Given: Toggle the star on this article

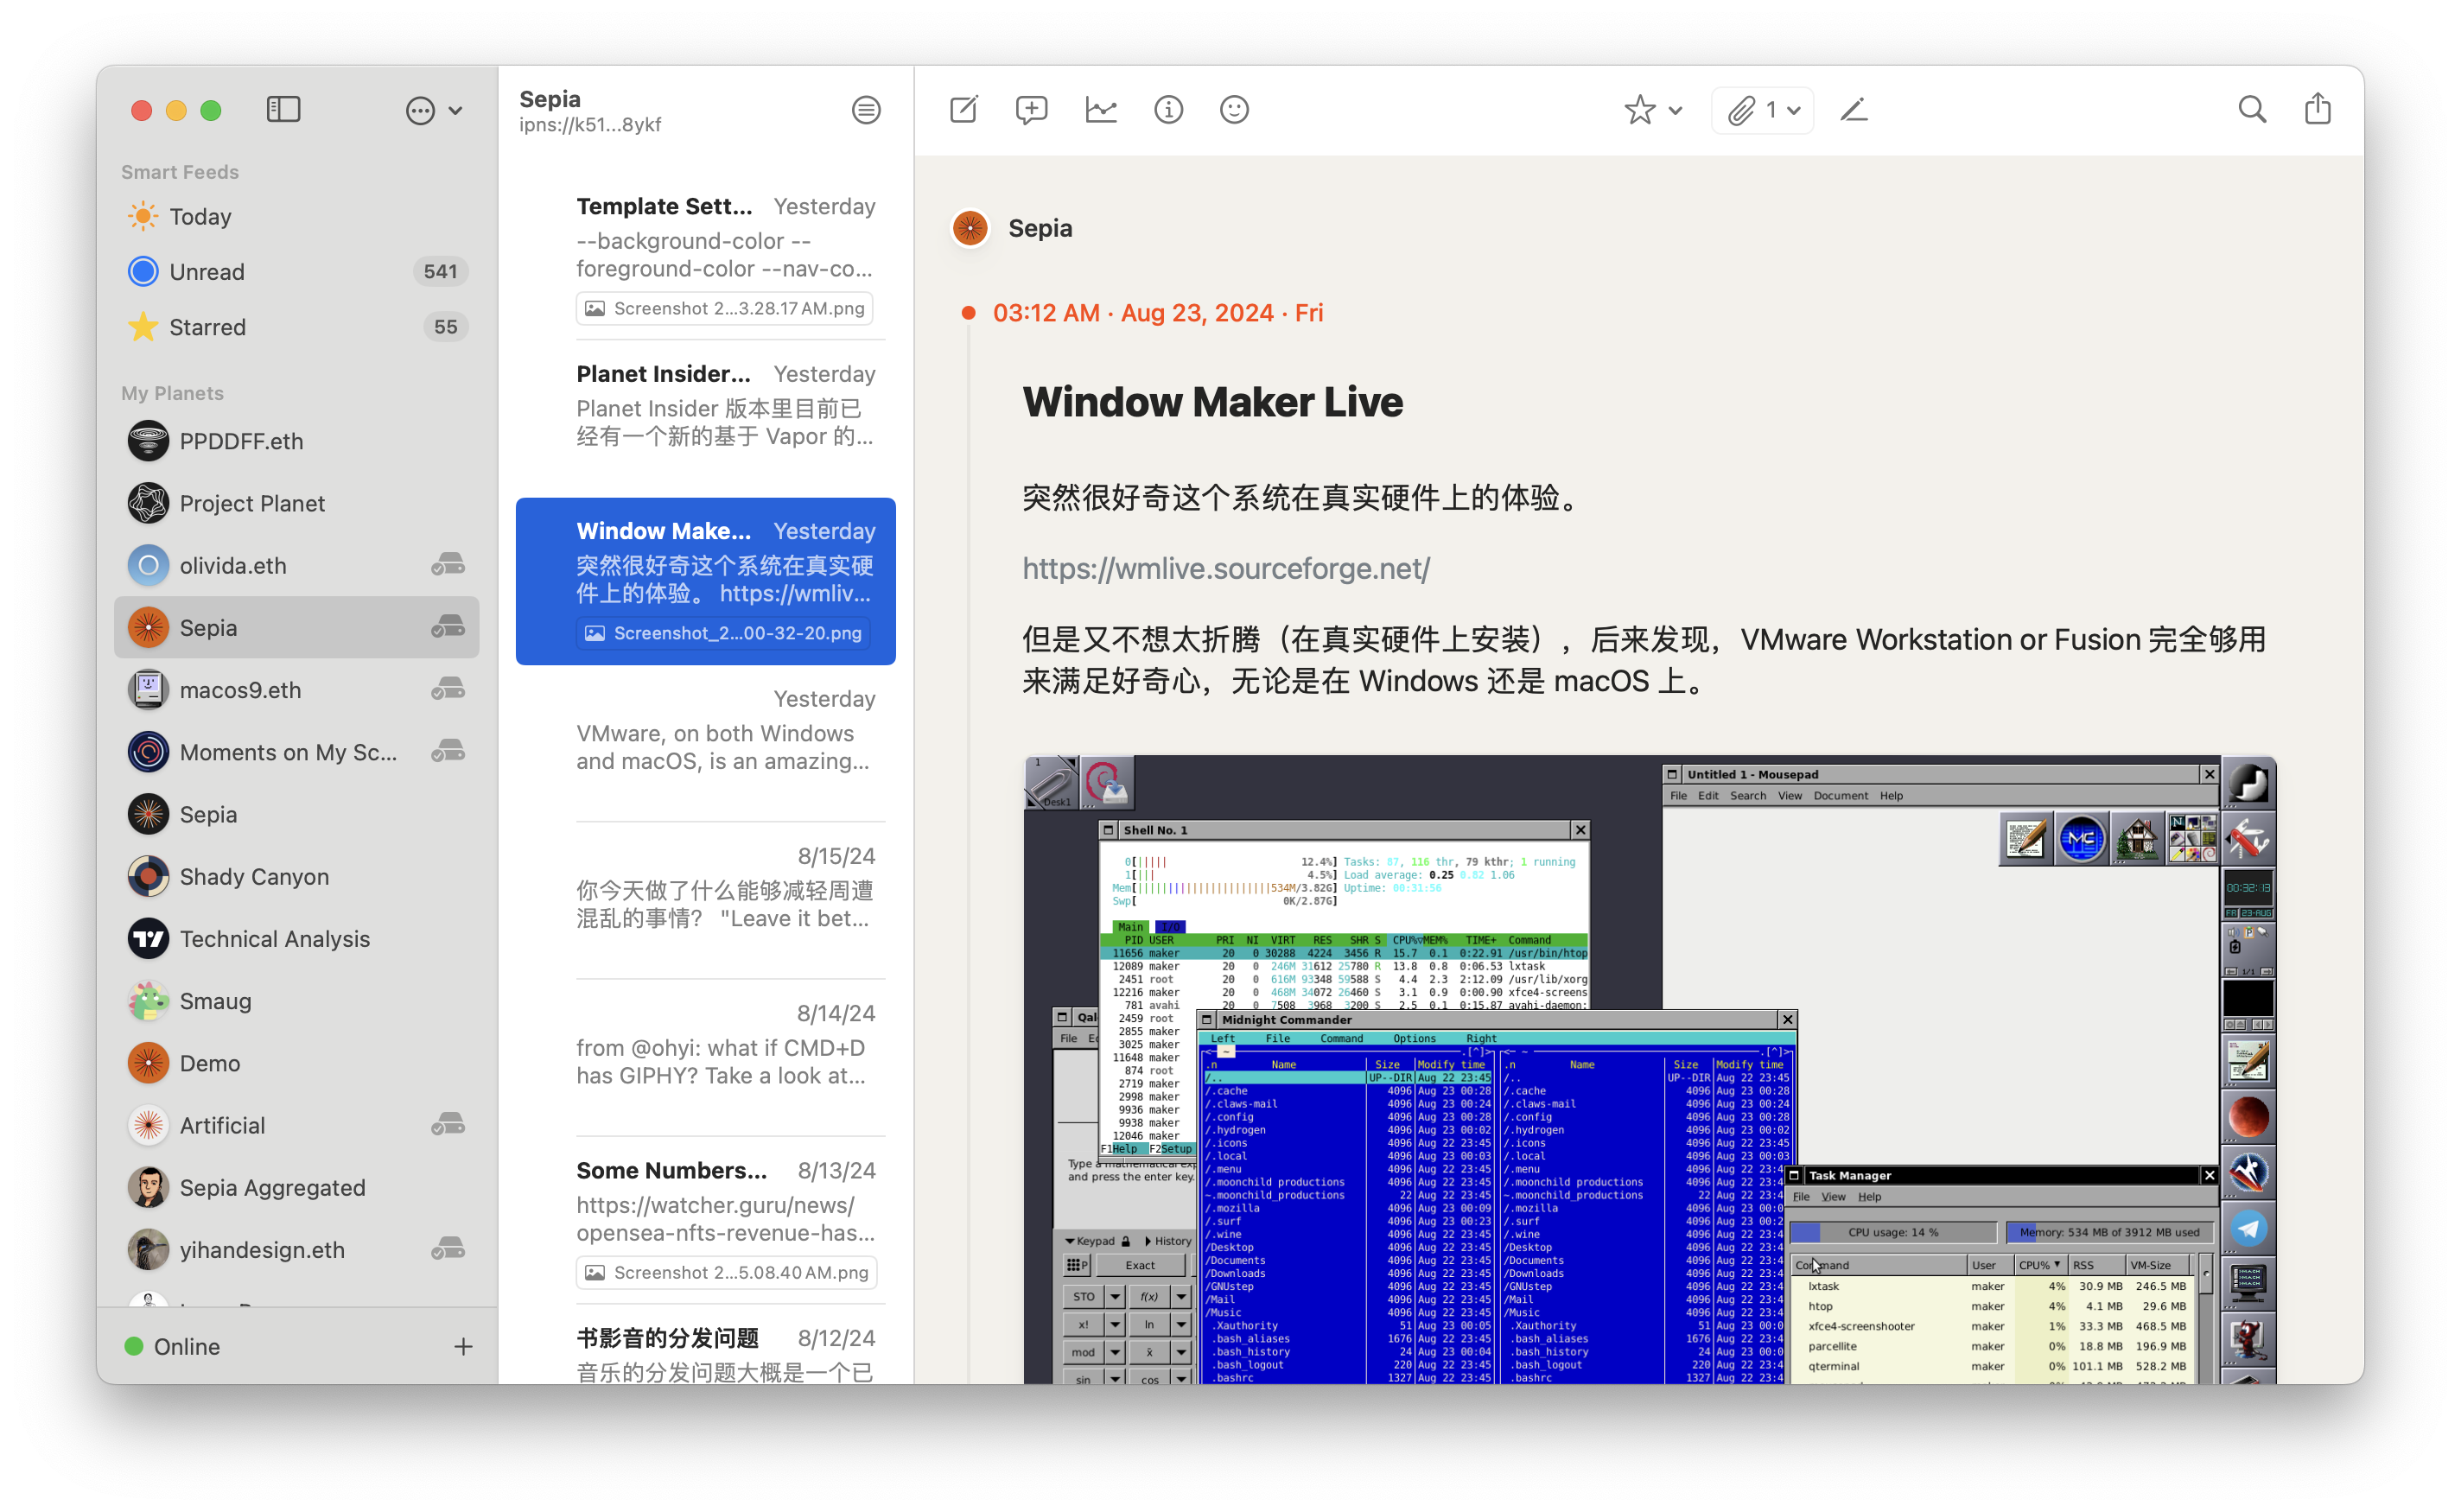Looking at the screenshot, I should click(x=1639, y=109).
